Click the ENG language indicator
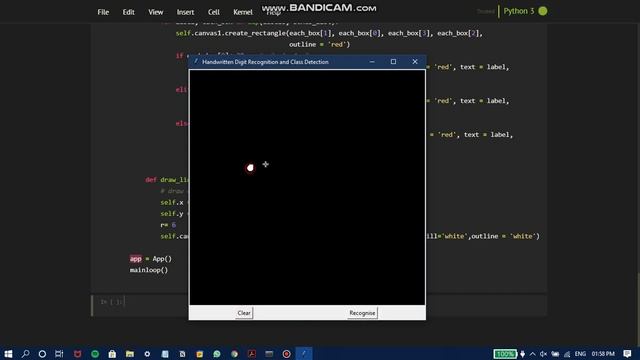This screenshot has height=360, width=640. (x=580, y=354)
